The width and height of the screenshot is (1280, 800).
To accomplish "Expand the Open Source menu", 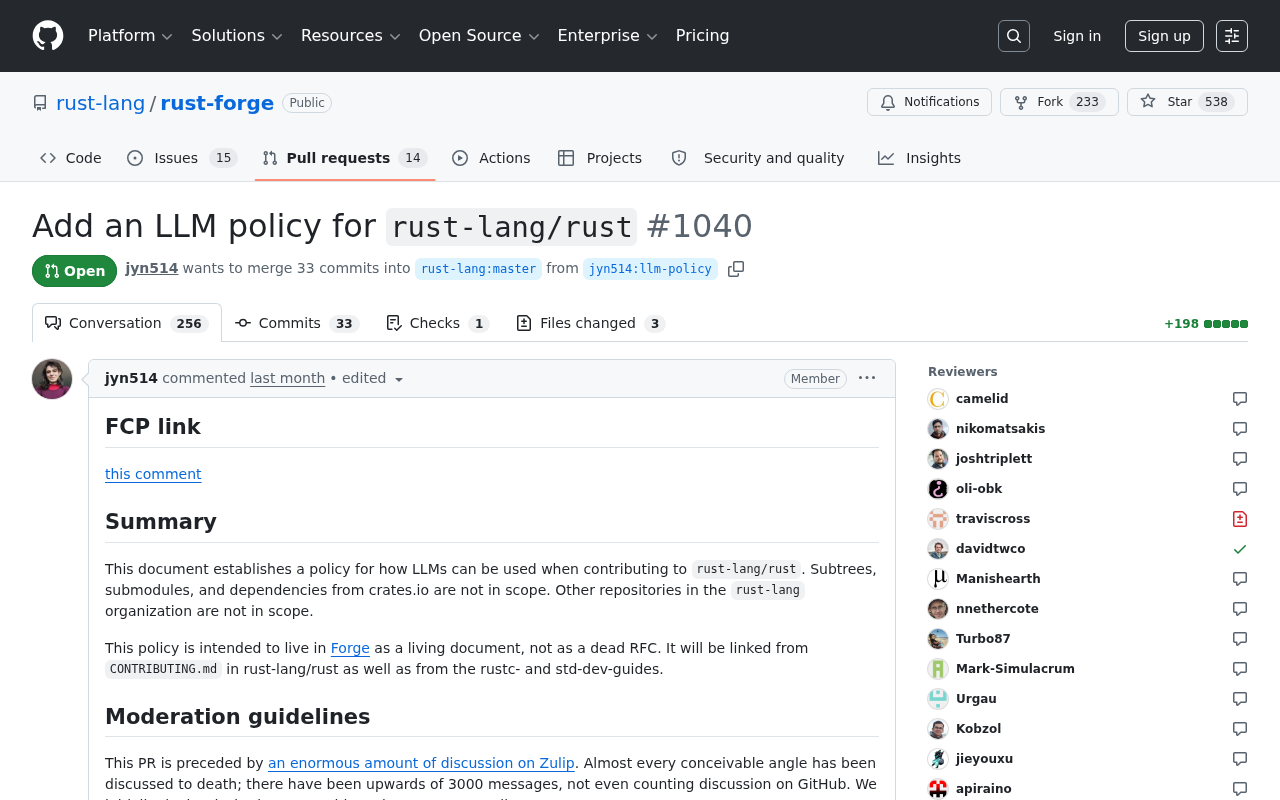I will click(x=479, y=36).
